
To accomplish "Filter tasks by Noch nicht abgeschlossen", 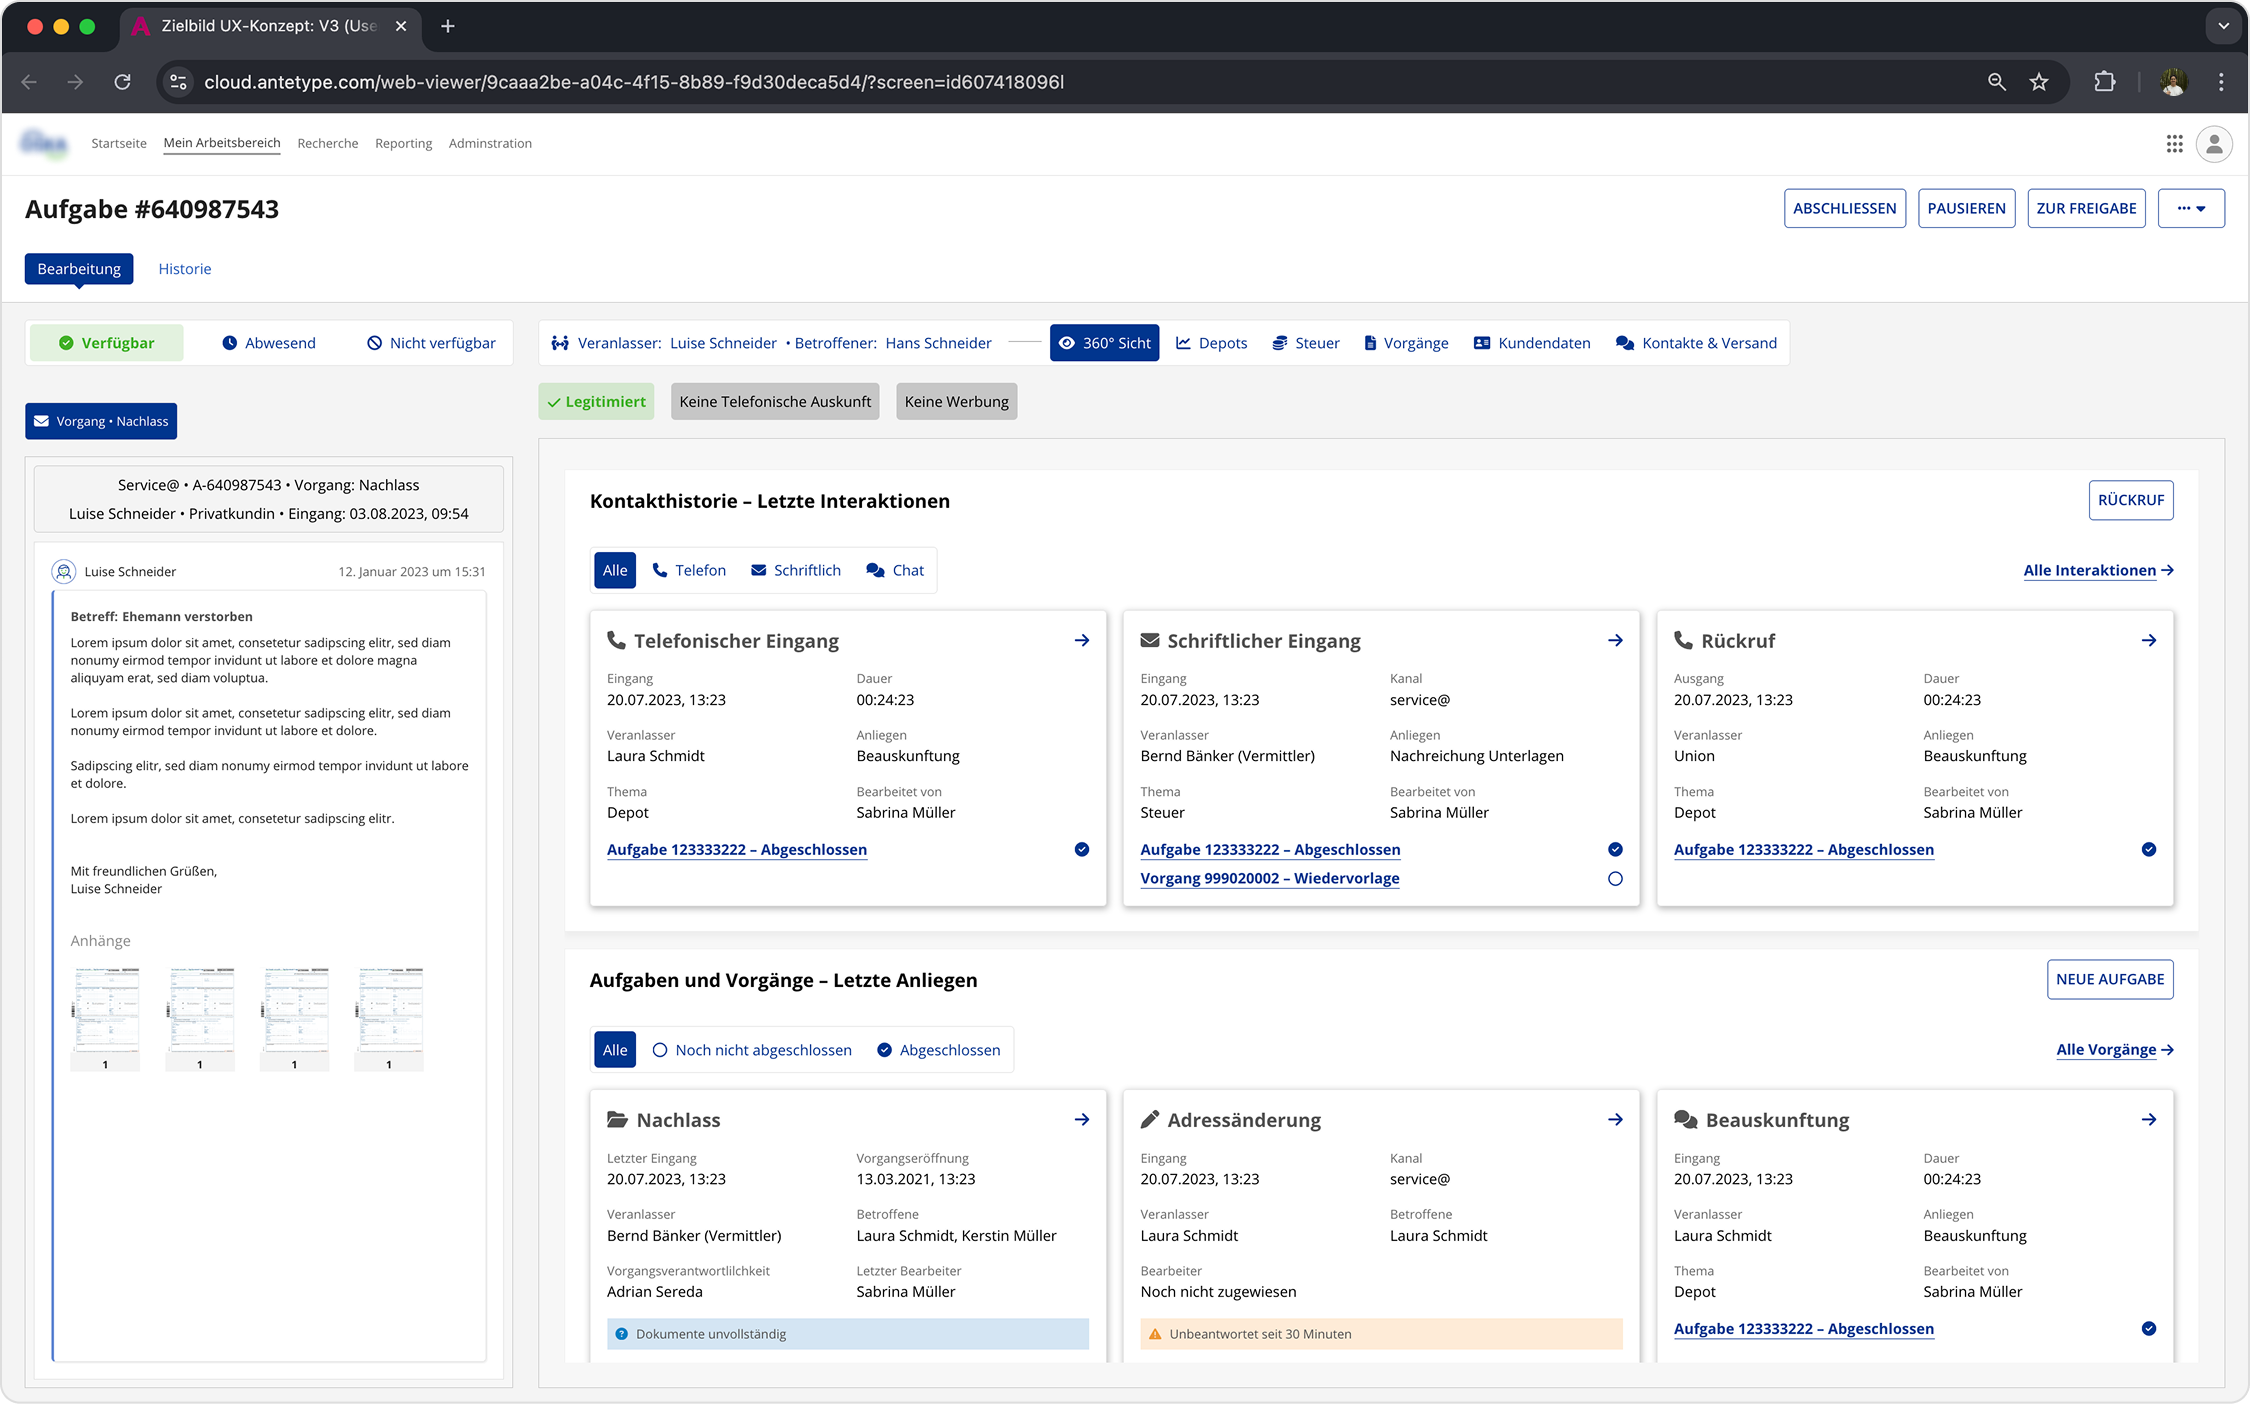I will 752,1050.
